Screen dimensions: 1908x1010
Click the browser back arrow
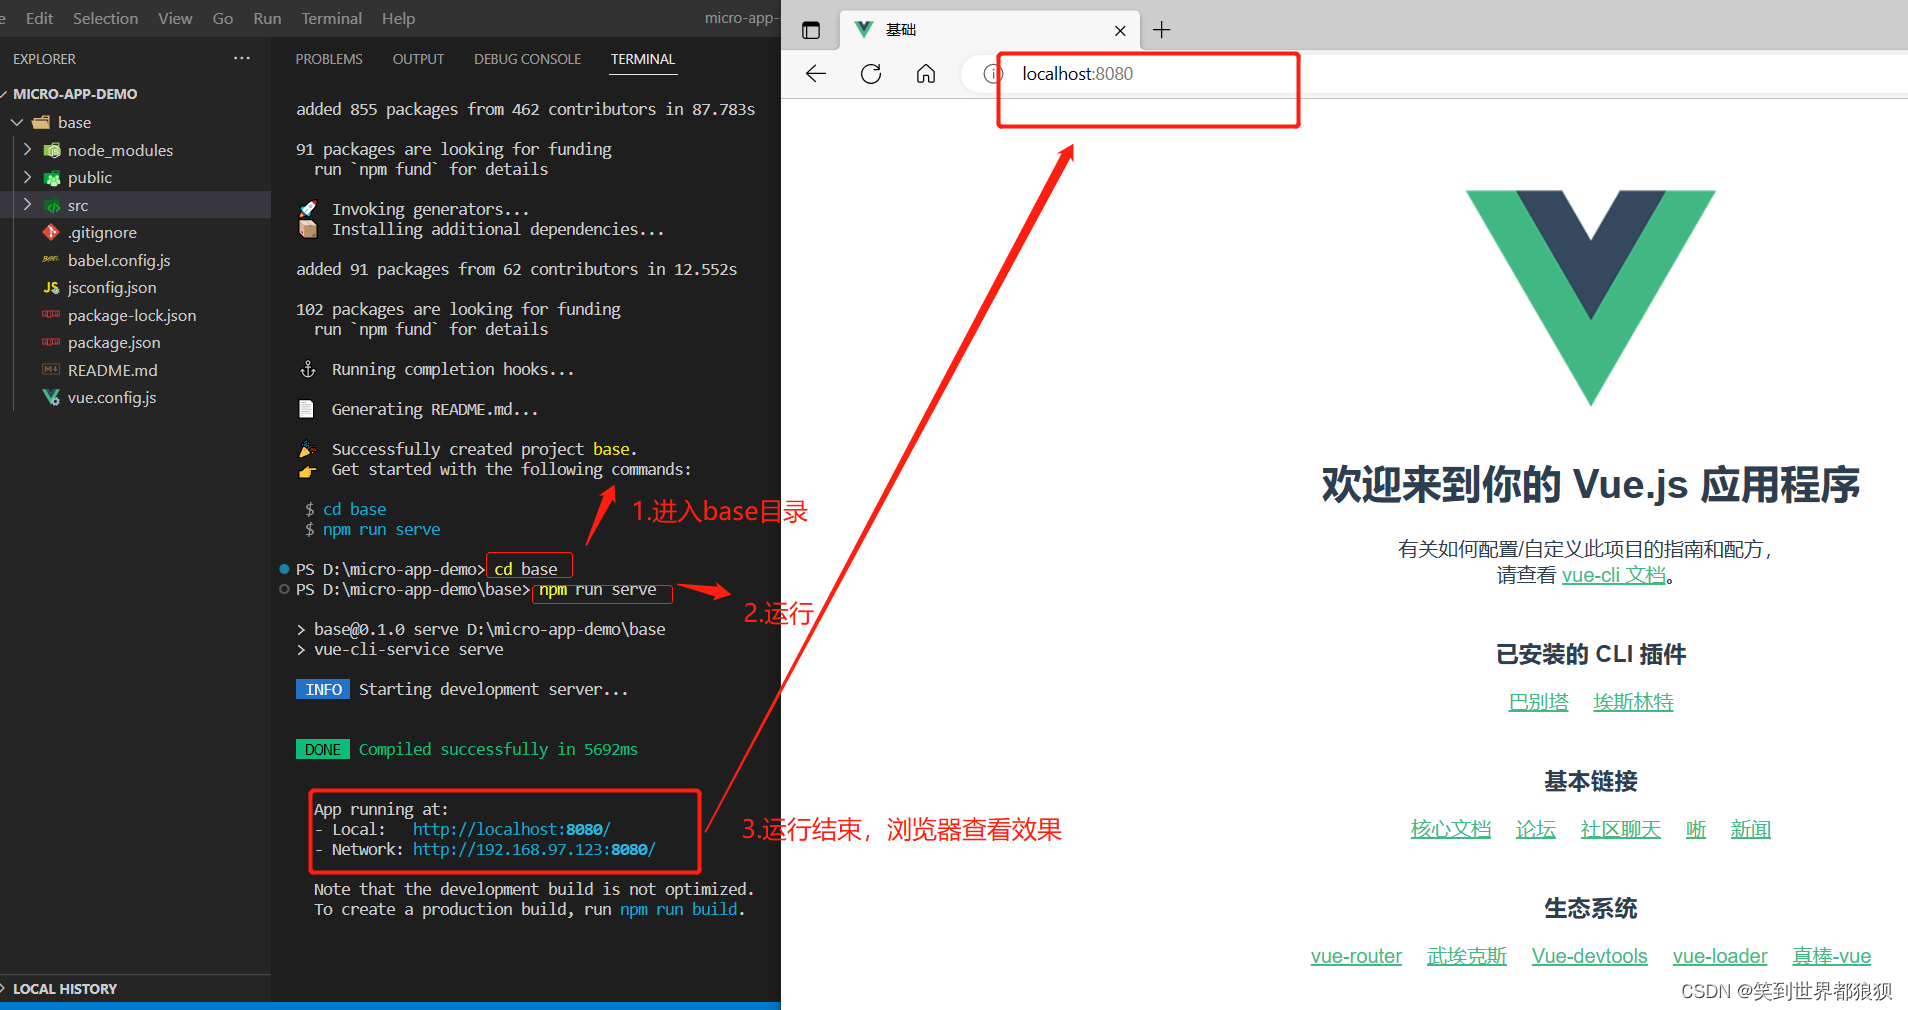(x=816, y=74)
